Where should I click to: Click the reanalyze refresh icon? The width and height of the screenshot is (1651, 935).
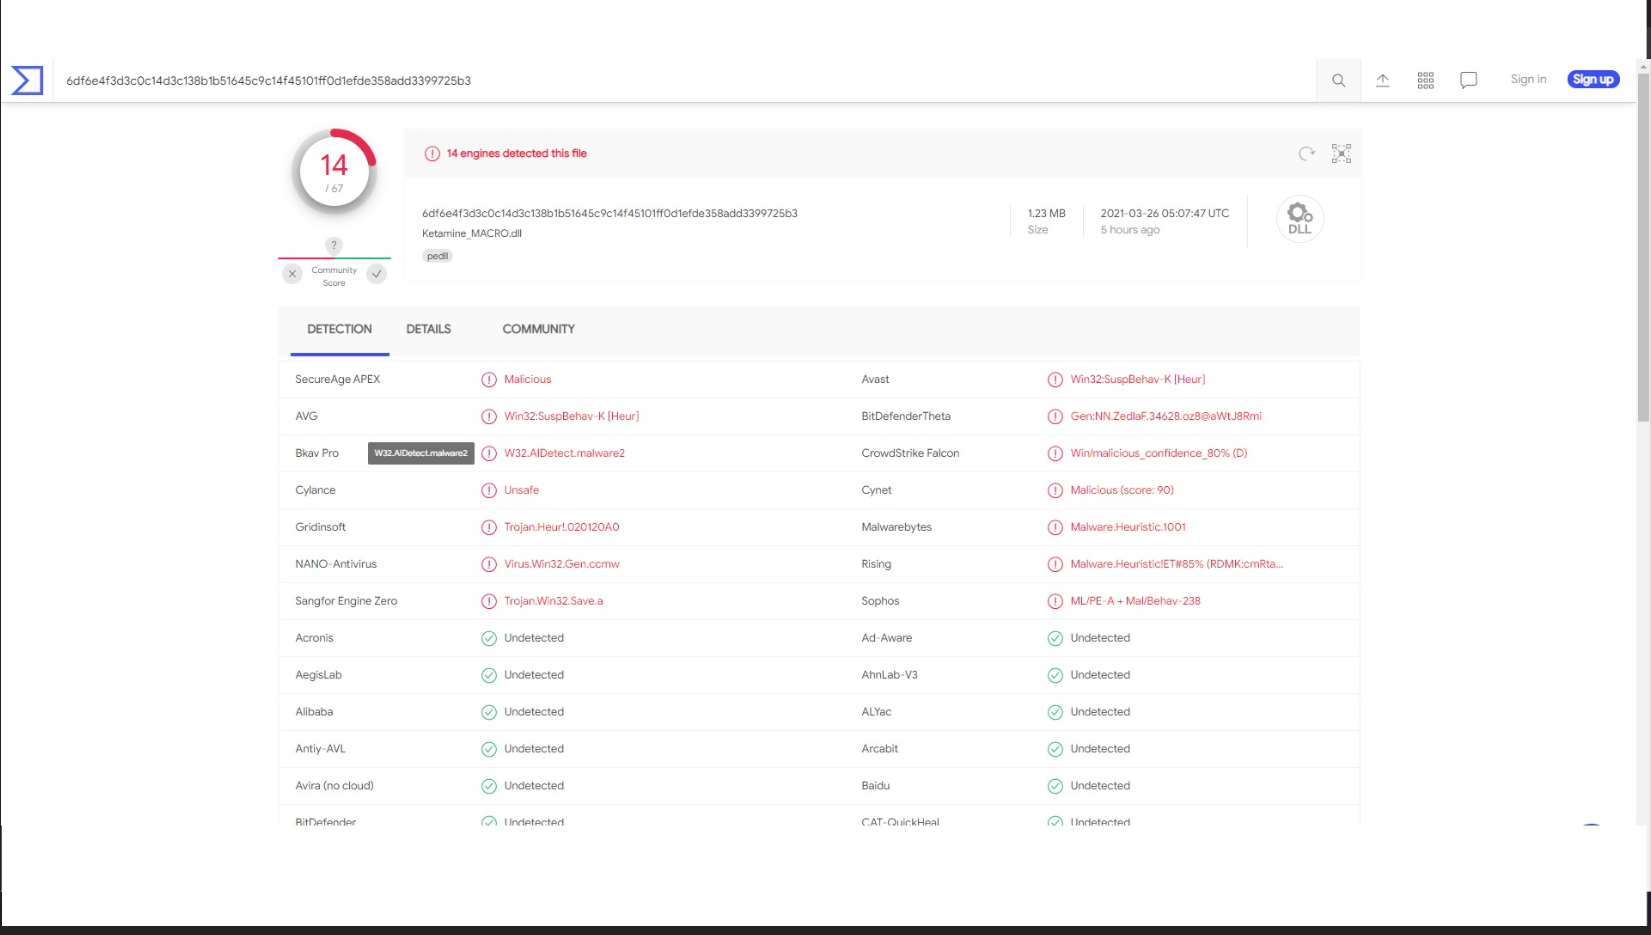tap(1306, 153)
